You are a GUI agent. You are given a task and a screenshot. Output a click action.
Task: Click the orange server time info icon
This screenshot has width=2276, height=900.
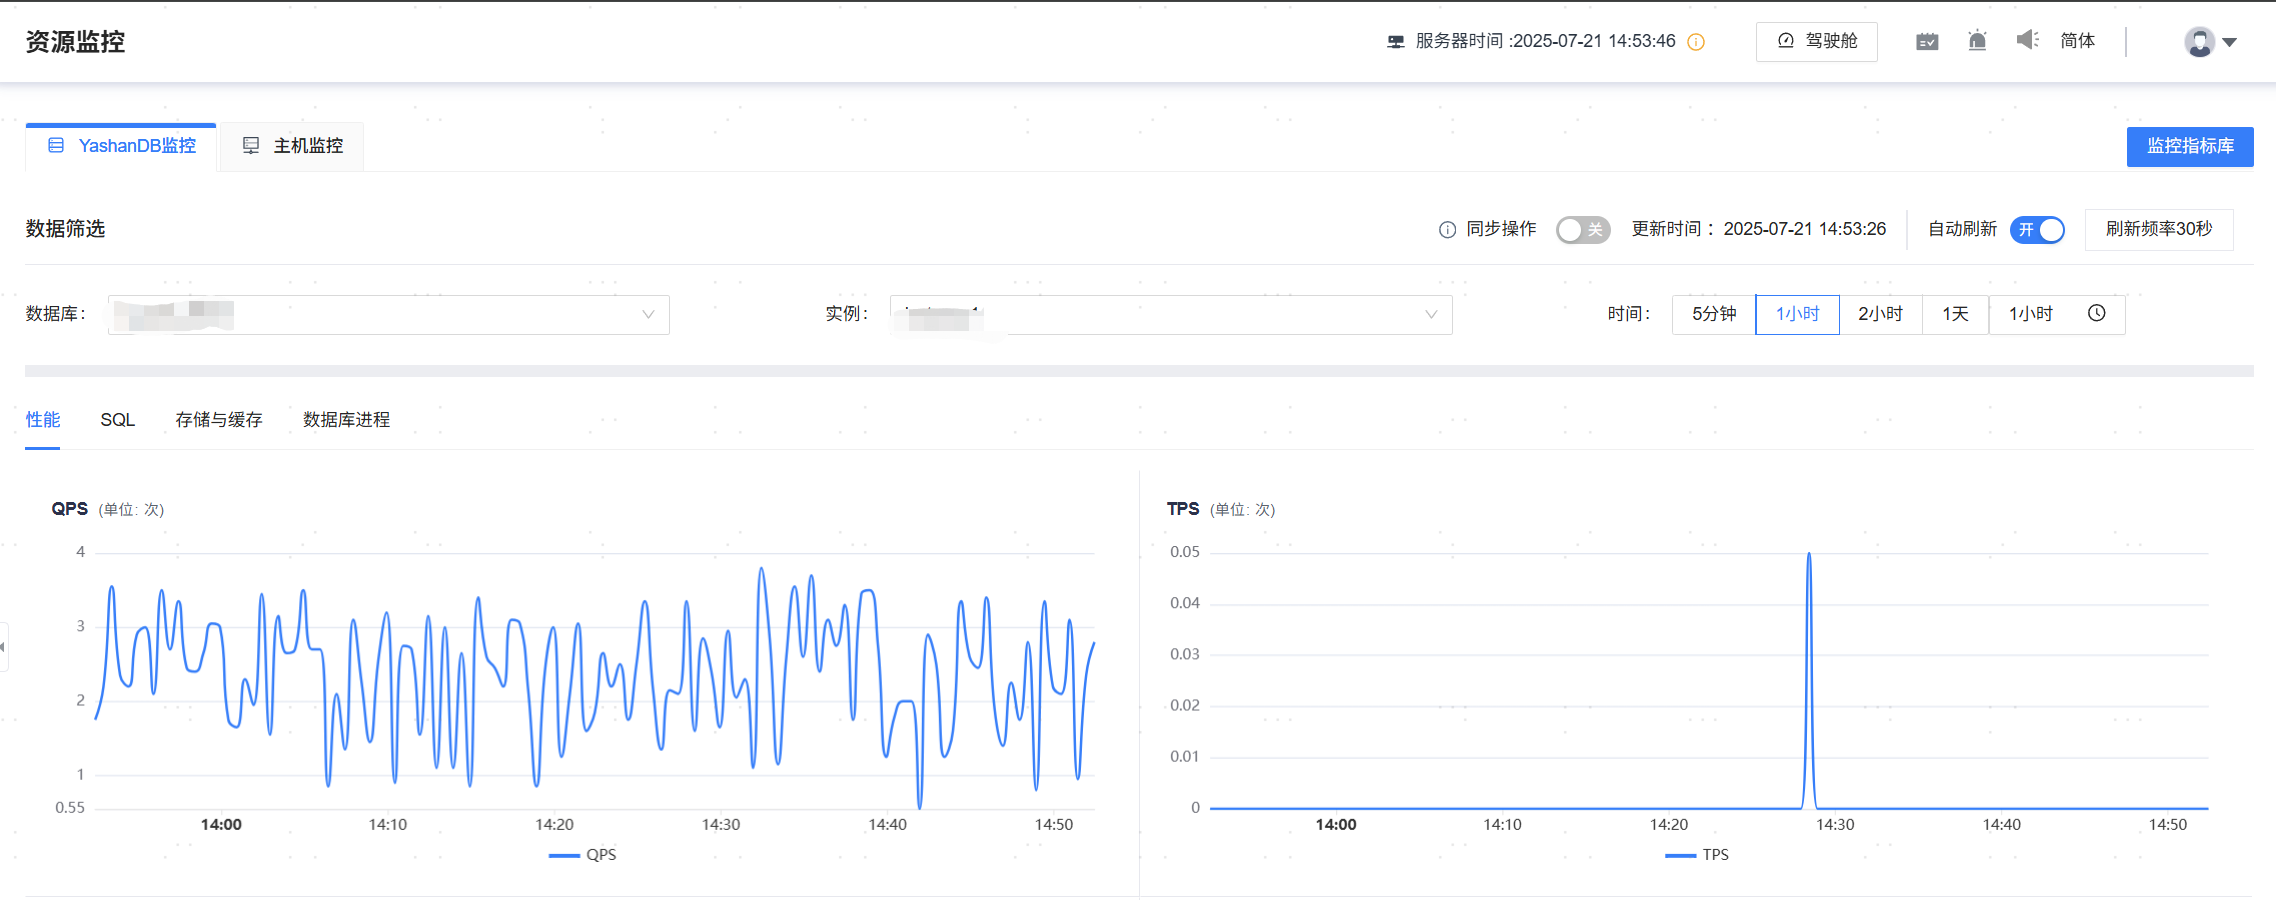[1696, 42]
